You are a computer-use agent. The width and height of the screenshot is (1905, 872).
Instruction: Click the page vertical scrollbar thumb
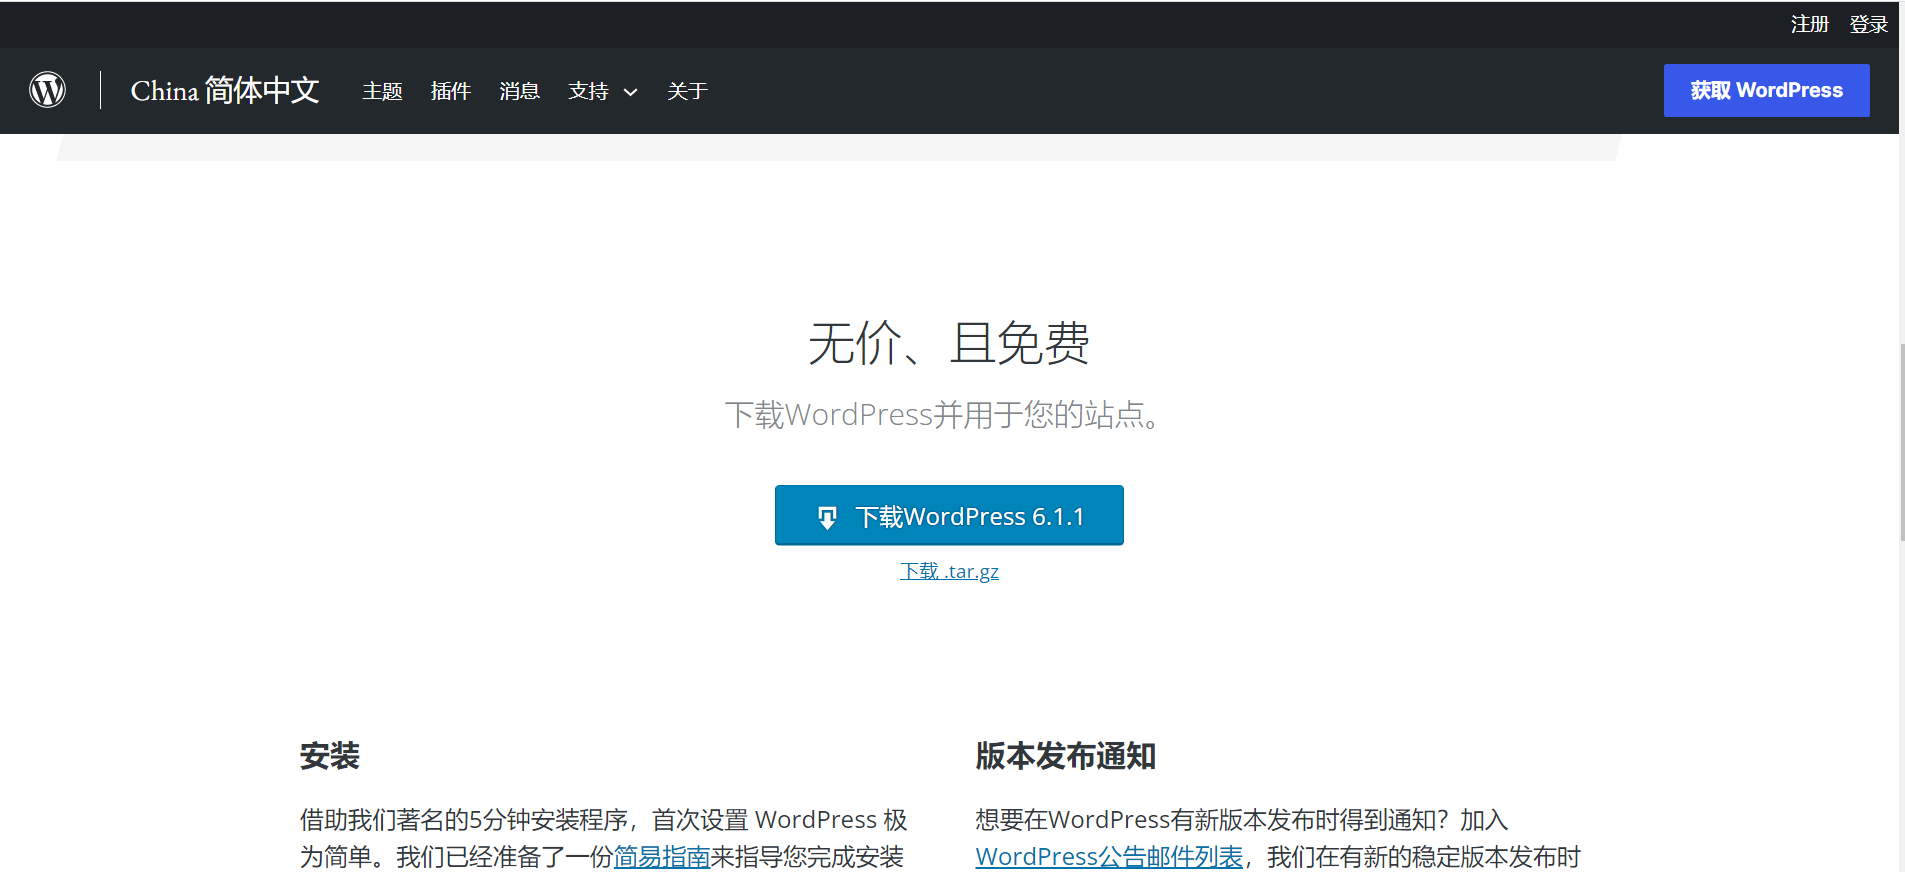(x=1901, y=441)
